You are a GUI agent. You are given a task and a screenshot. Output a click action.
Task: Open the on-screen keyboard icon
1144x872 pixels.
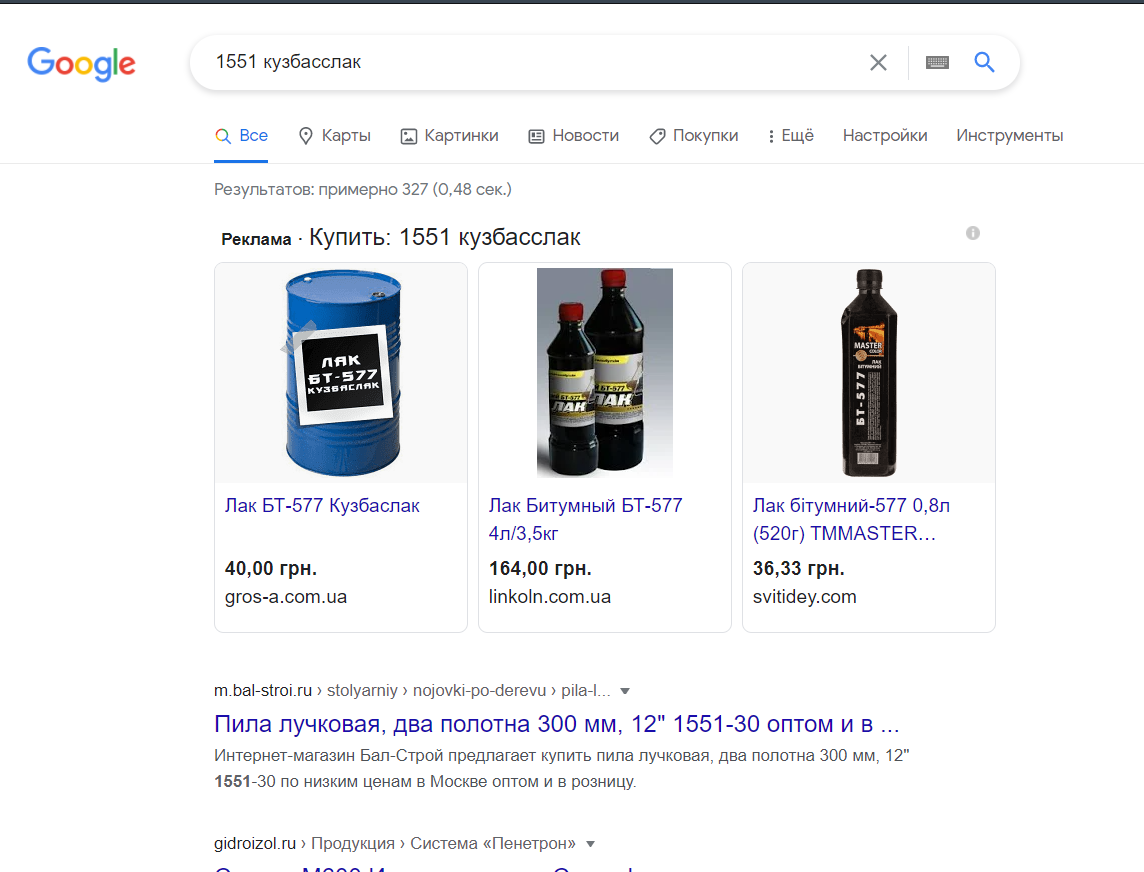tap(938, 63)
